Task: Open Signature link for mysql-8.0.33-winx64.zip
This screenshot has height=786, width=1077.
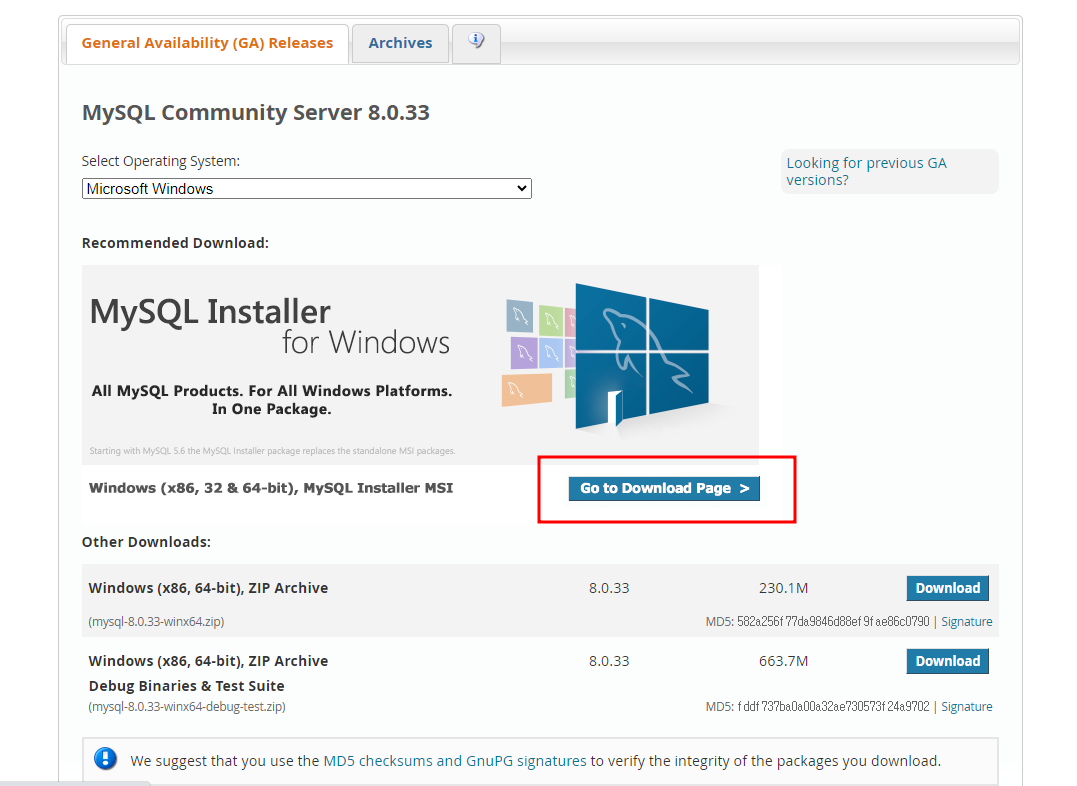Action: click(966, 622)
